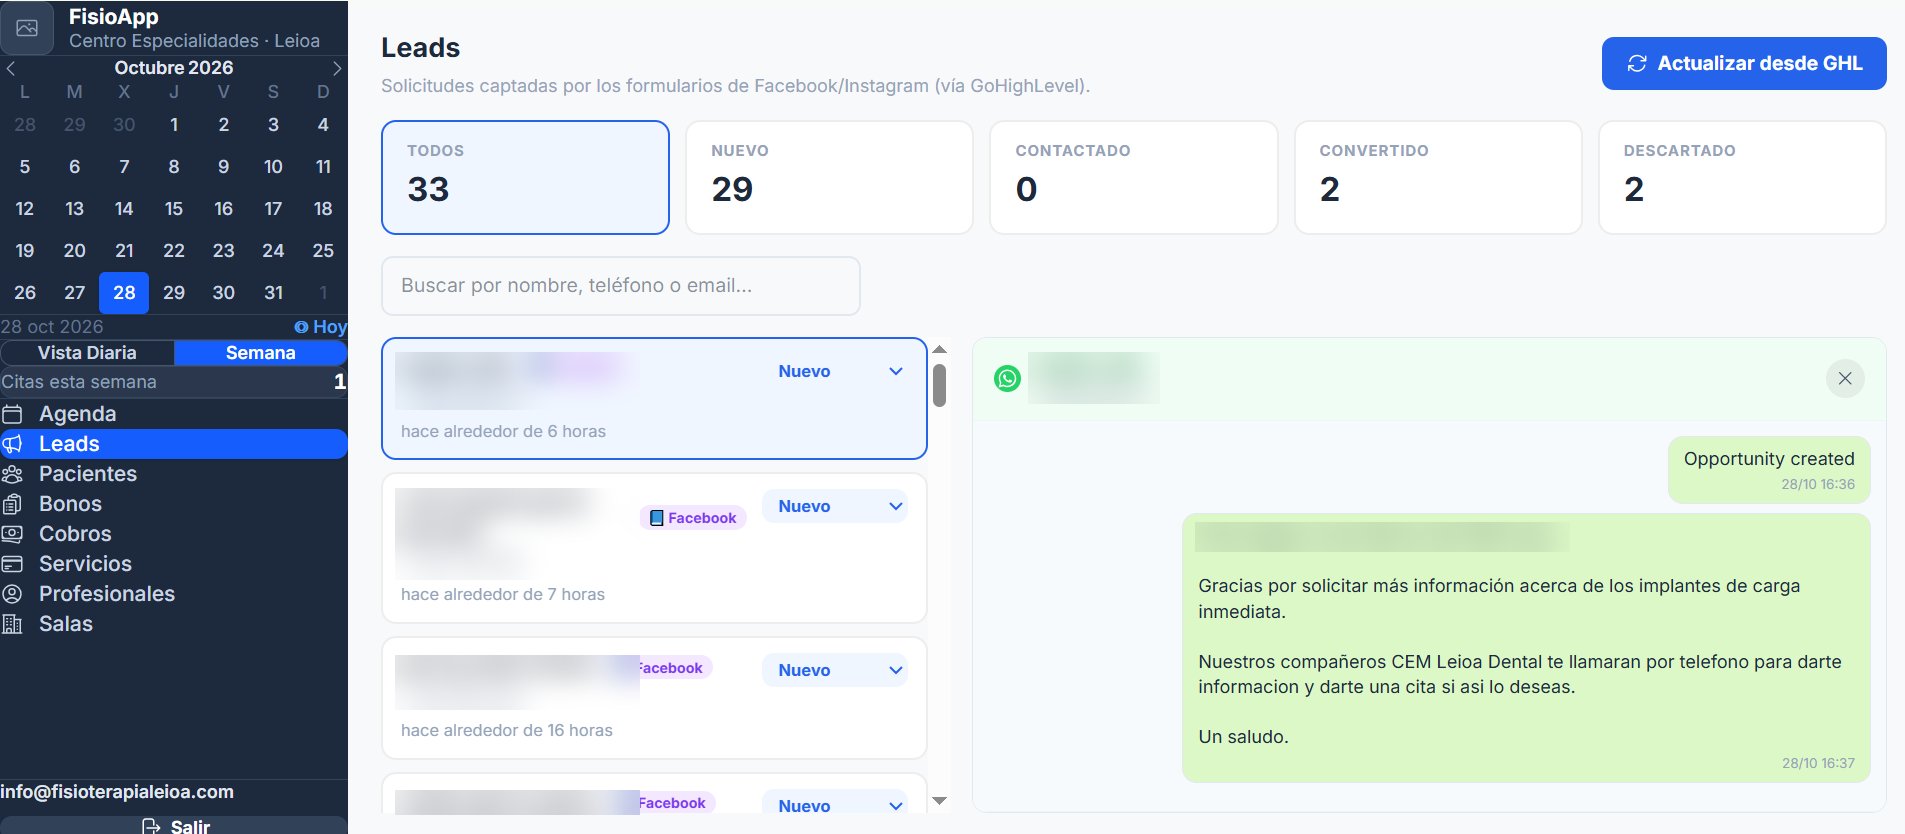
Task: Select October 28 in the calendar
Action: 124,293
